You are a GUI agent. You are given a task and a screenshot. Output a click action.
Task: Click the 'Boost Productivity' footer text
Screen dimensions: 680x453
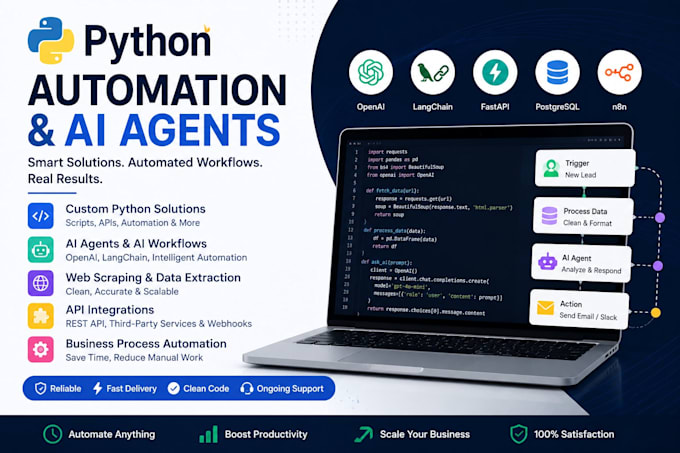click(x=266, y=434)
